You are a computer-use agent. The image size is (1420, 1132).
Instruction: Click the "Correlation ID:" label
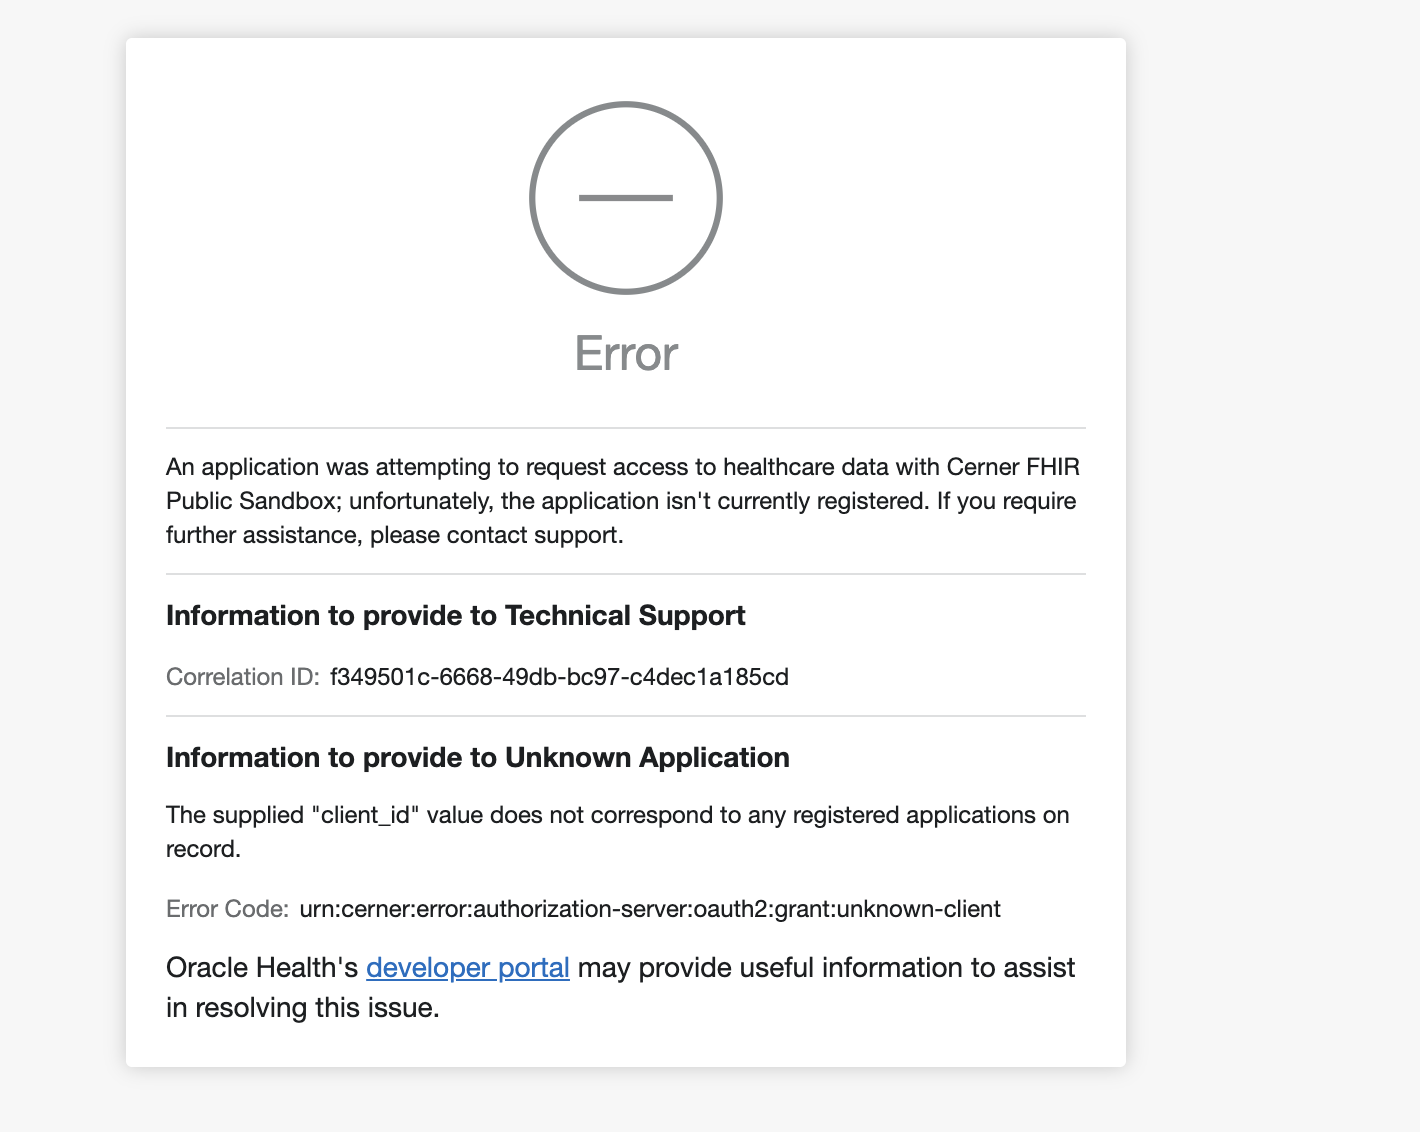242,677
